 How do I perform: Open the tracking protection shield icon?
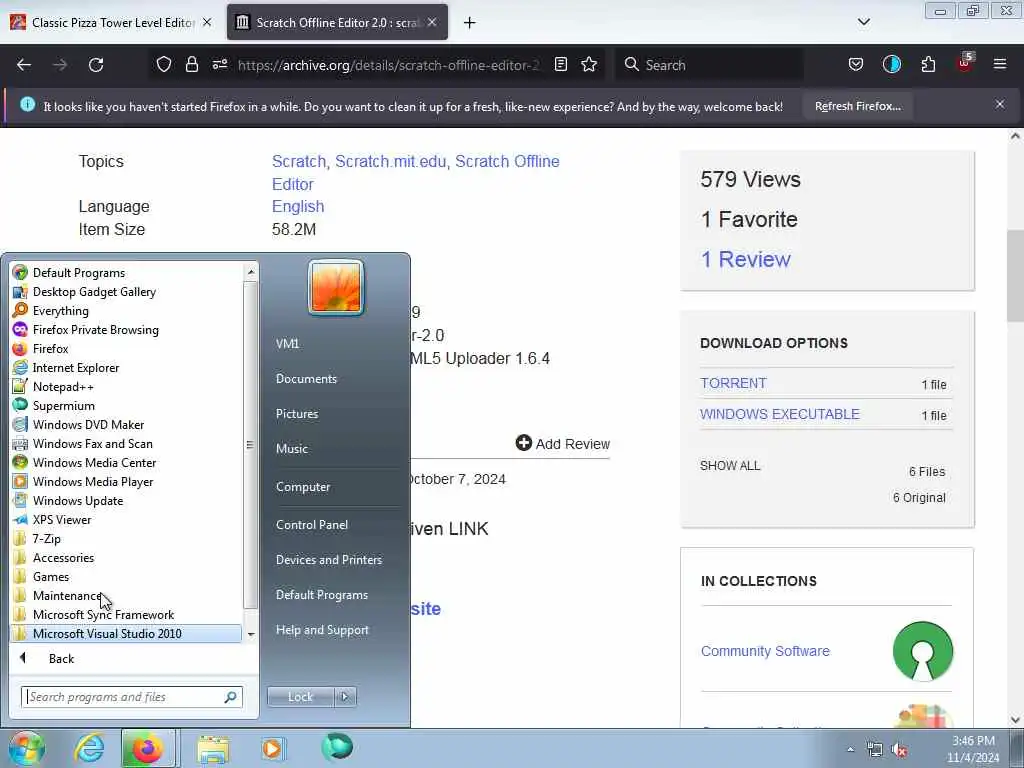tap(164, 64)
